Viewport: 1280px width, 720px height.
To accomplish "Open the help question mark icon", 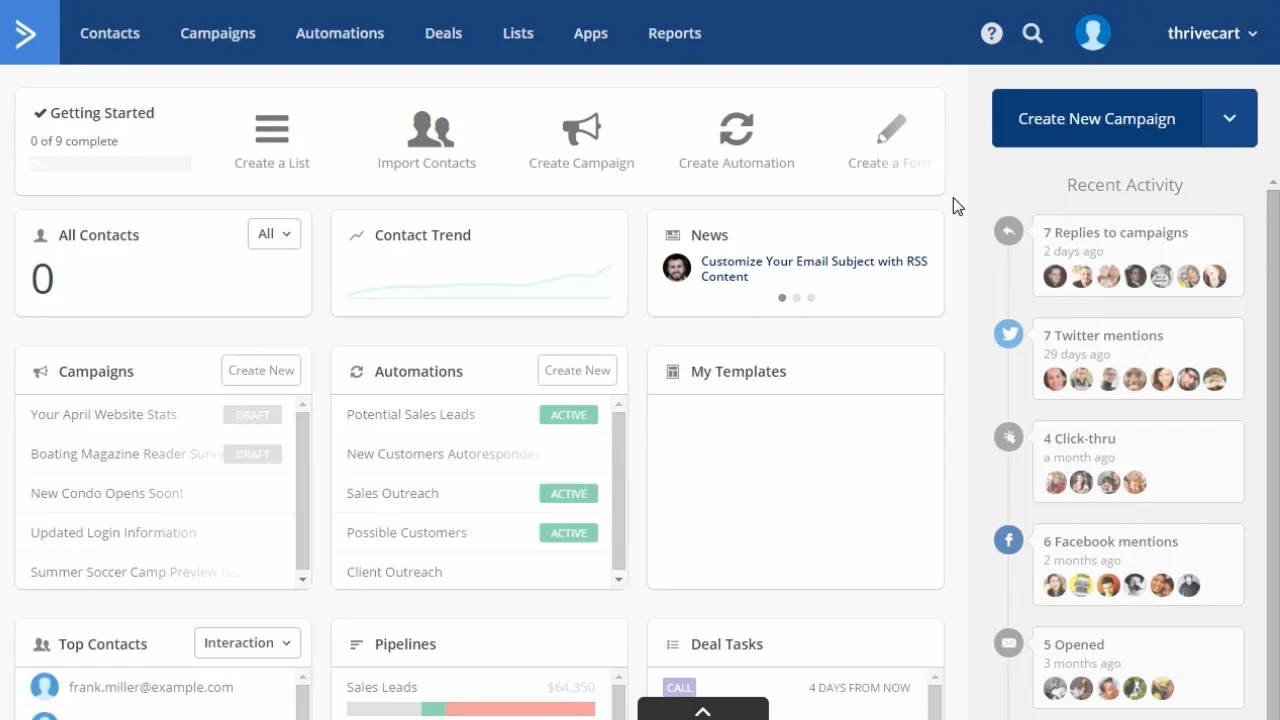I will pos(991,33).
